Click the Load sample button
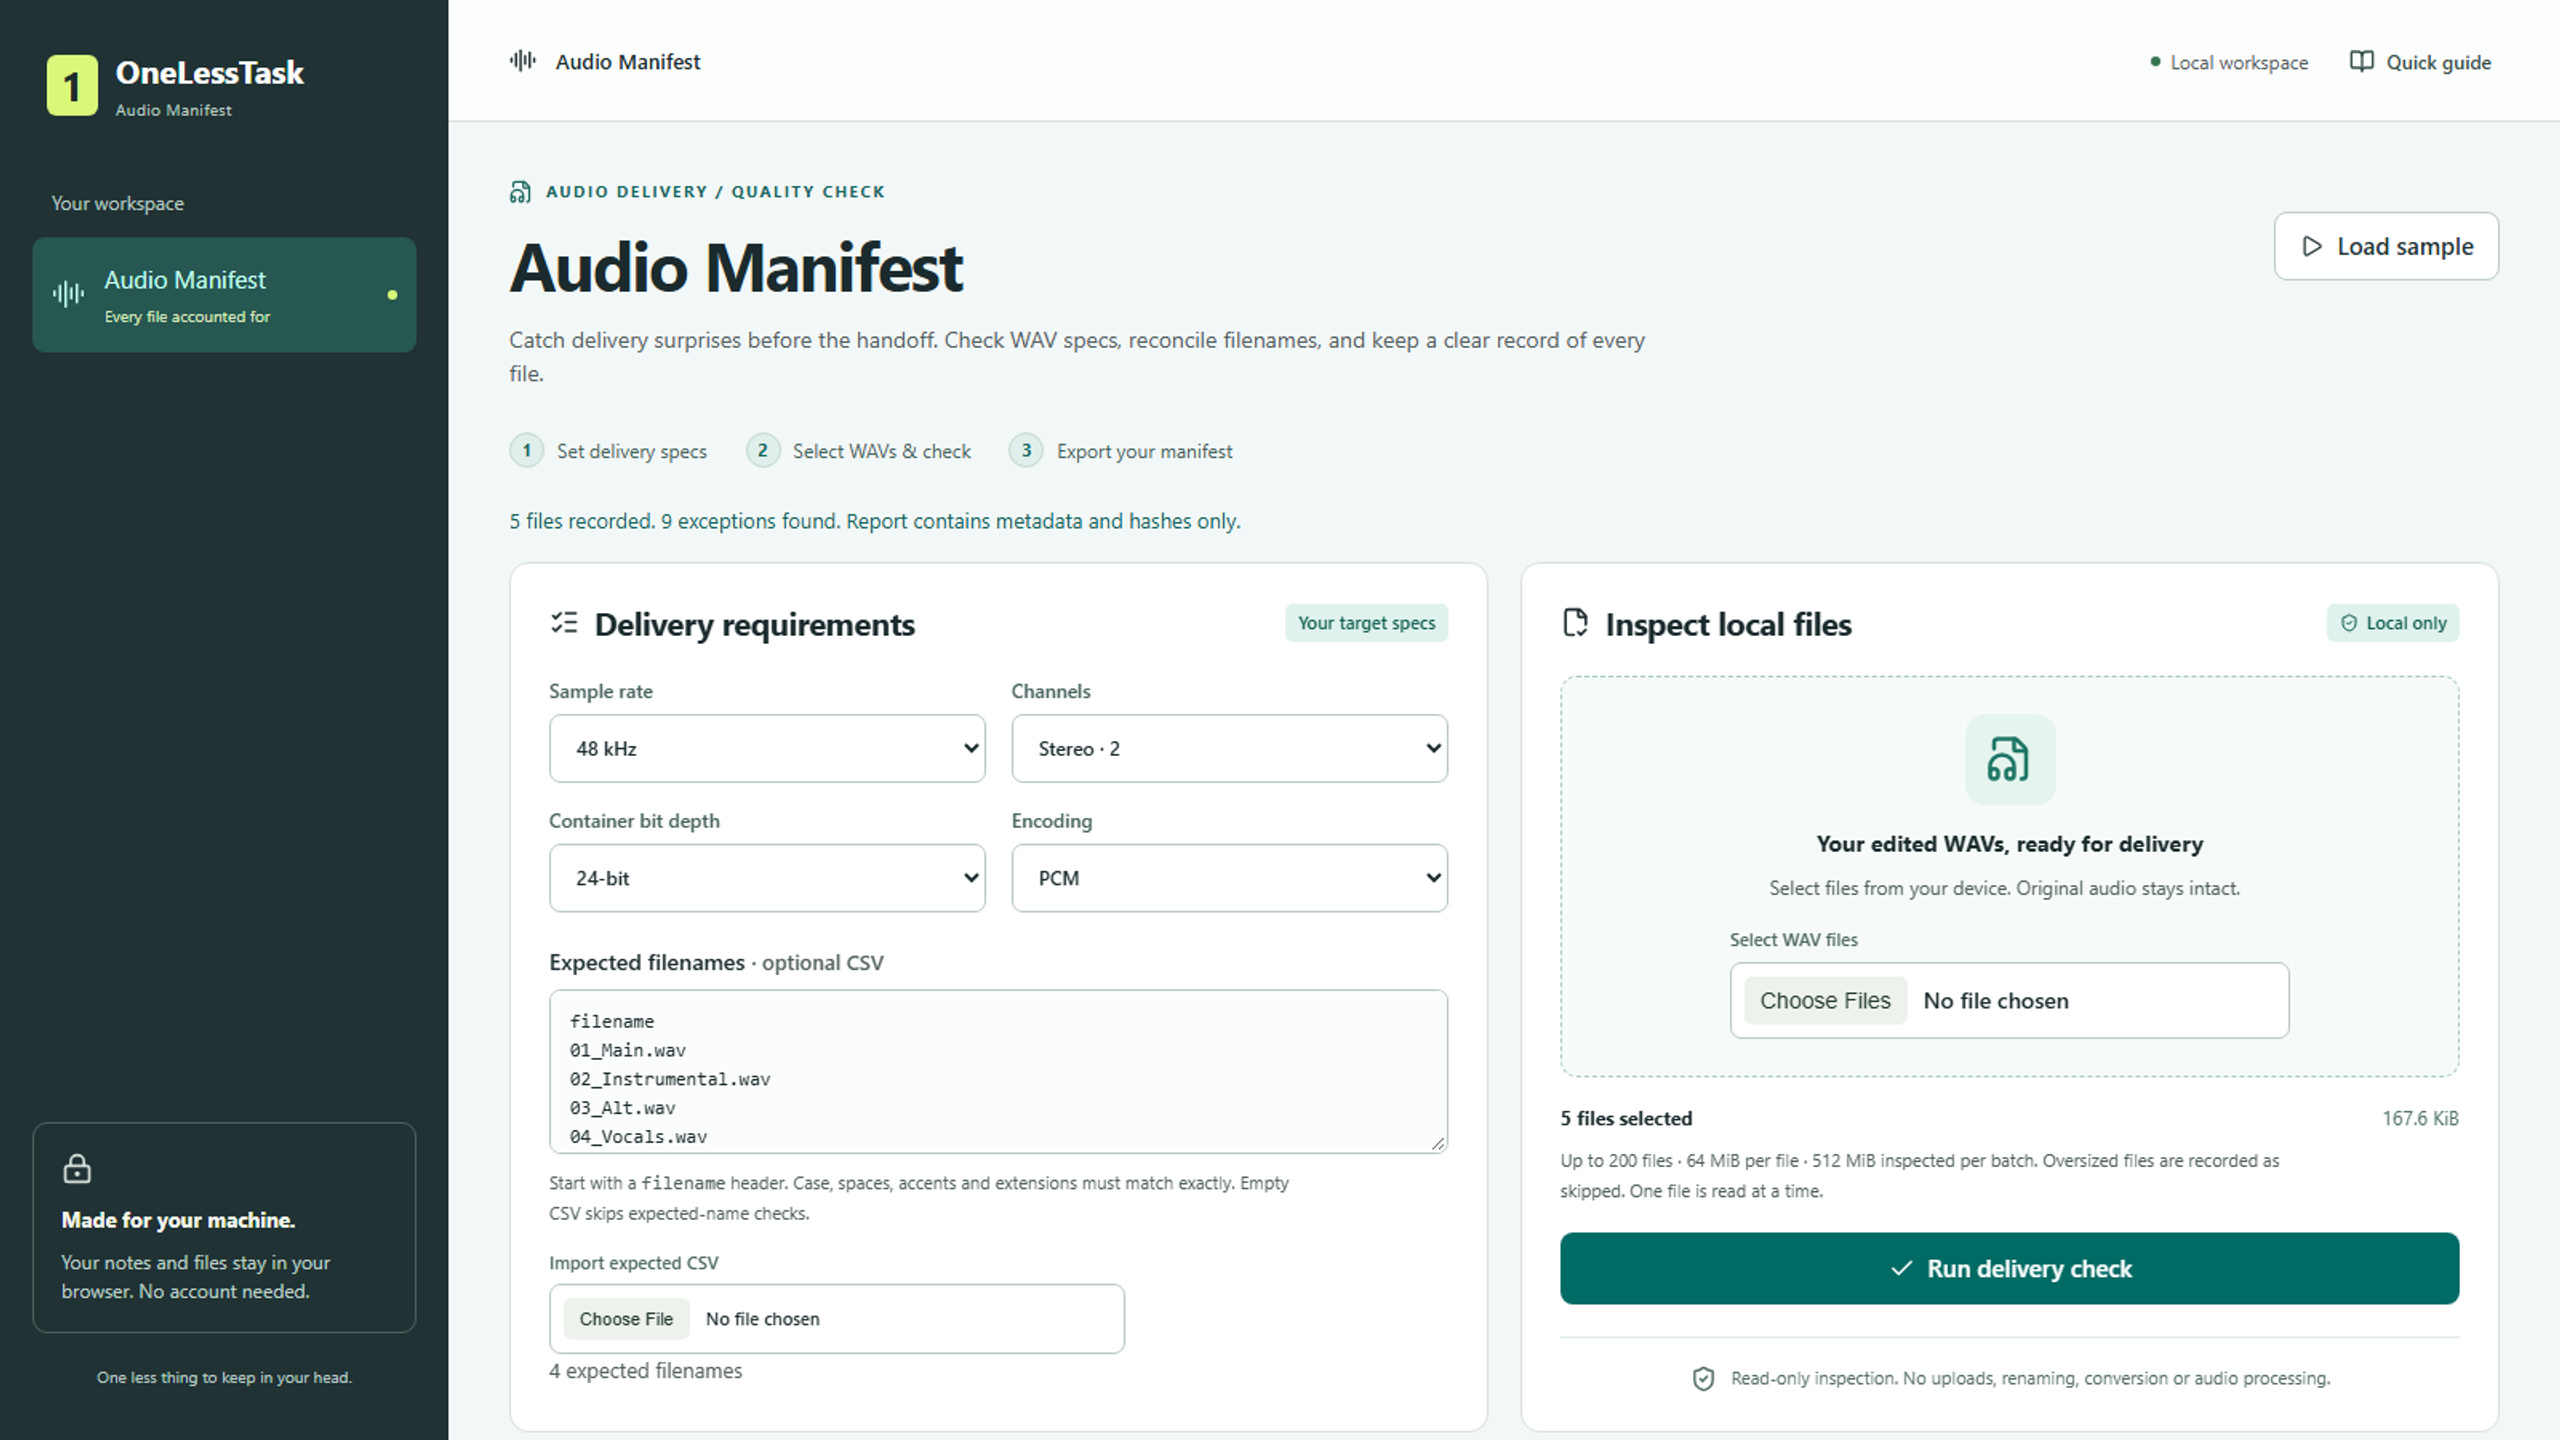The image size is (2560, 1440). click(2386, 246)
